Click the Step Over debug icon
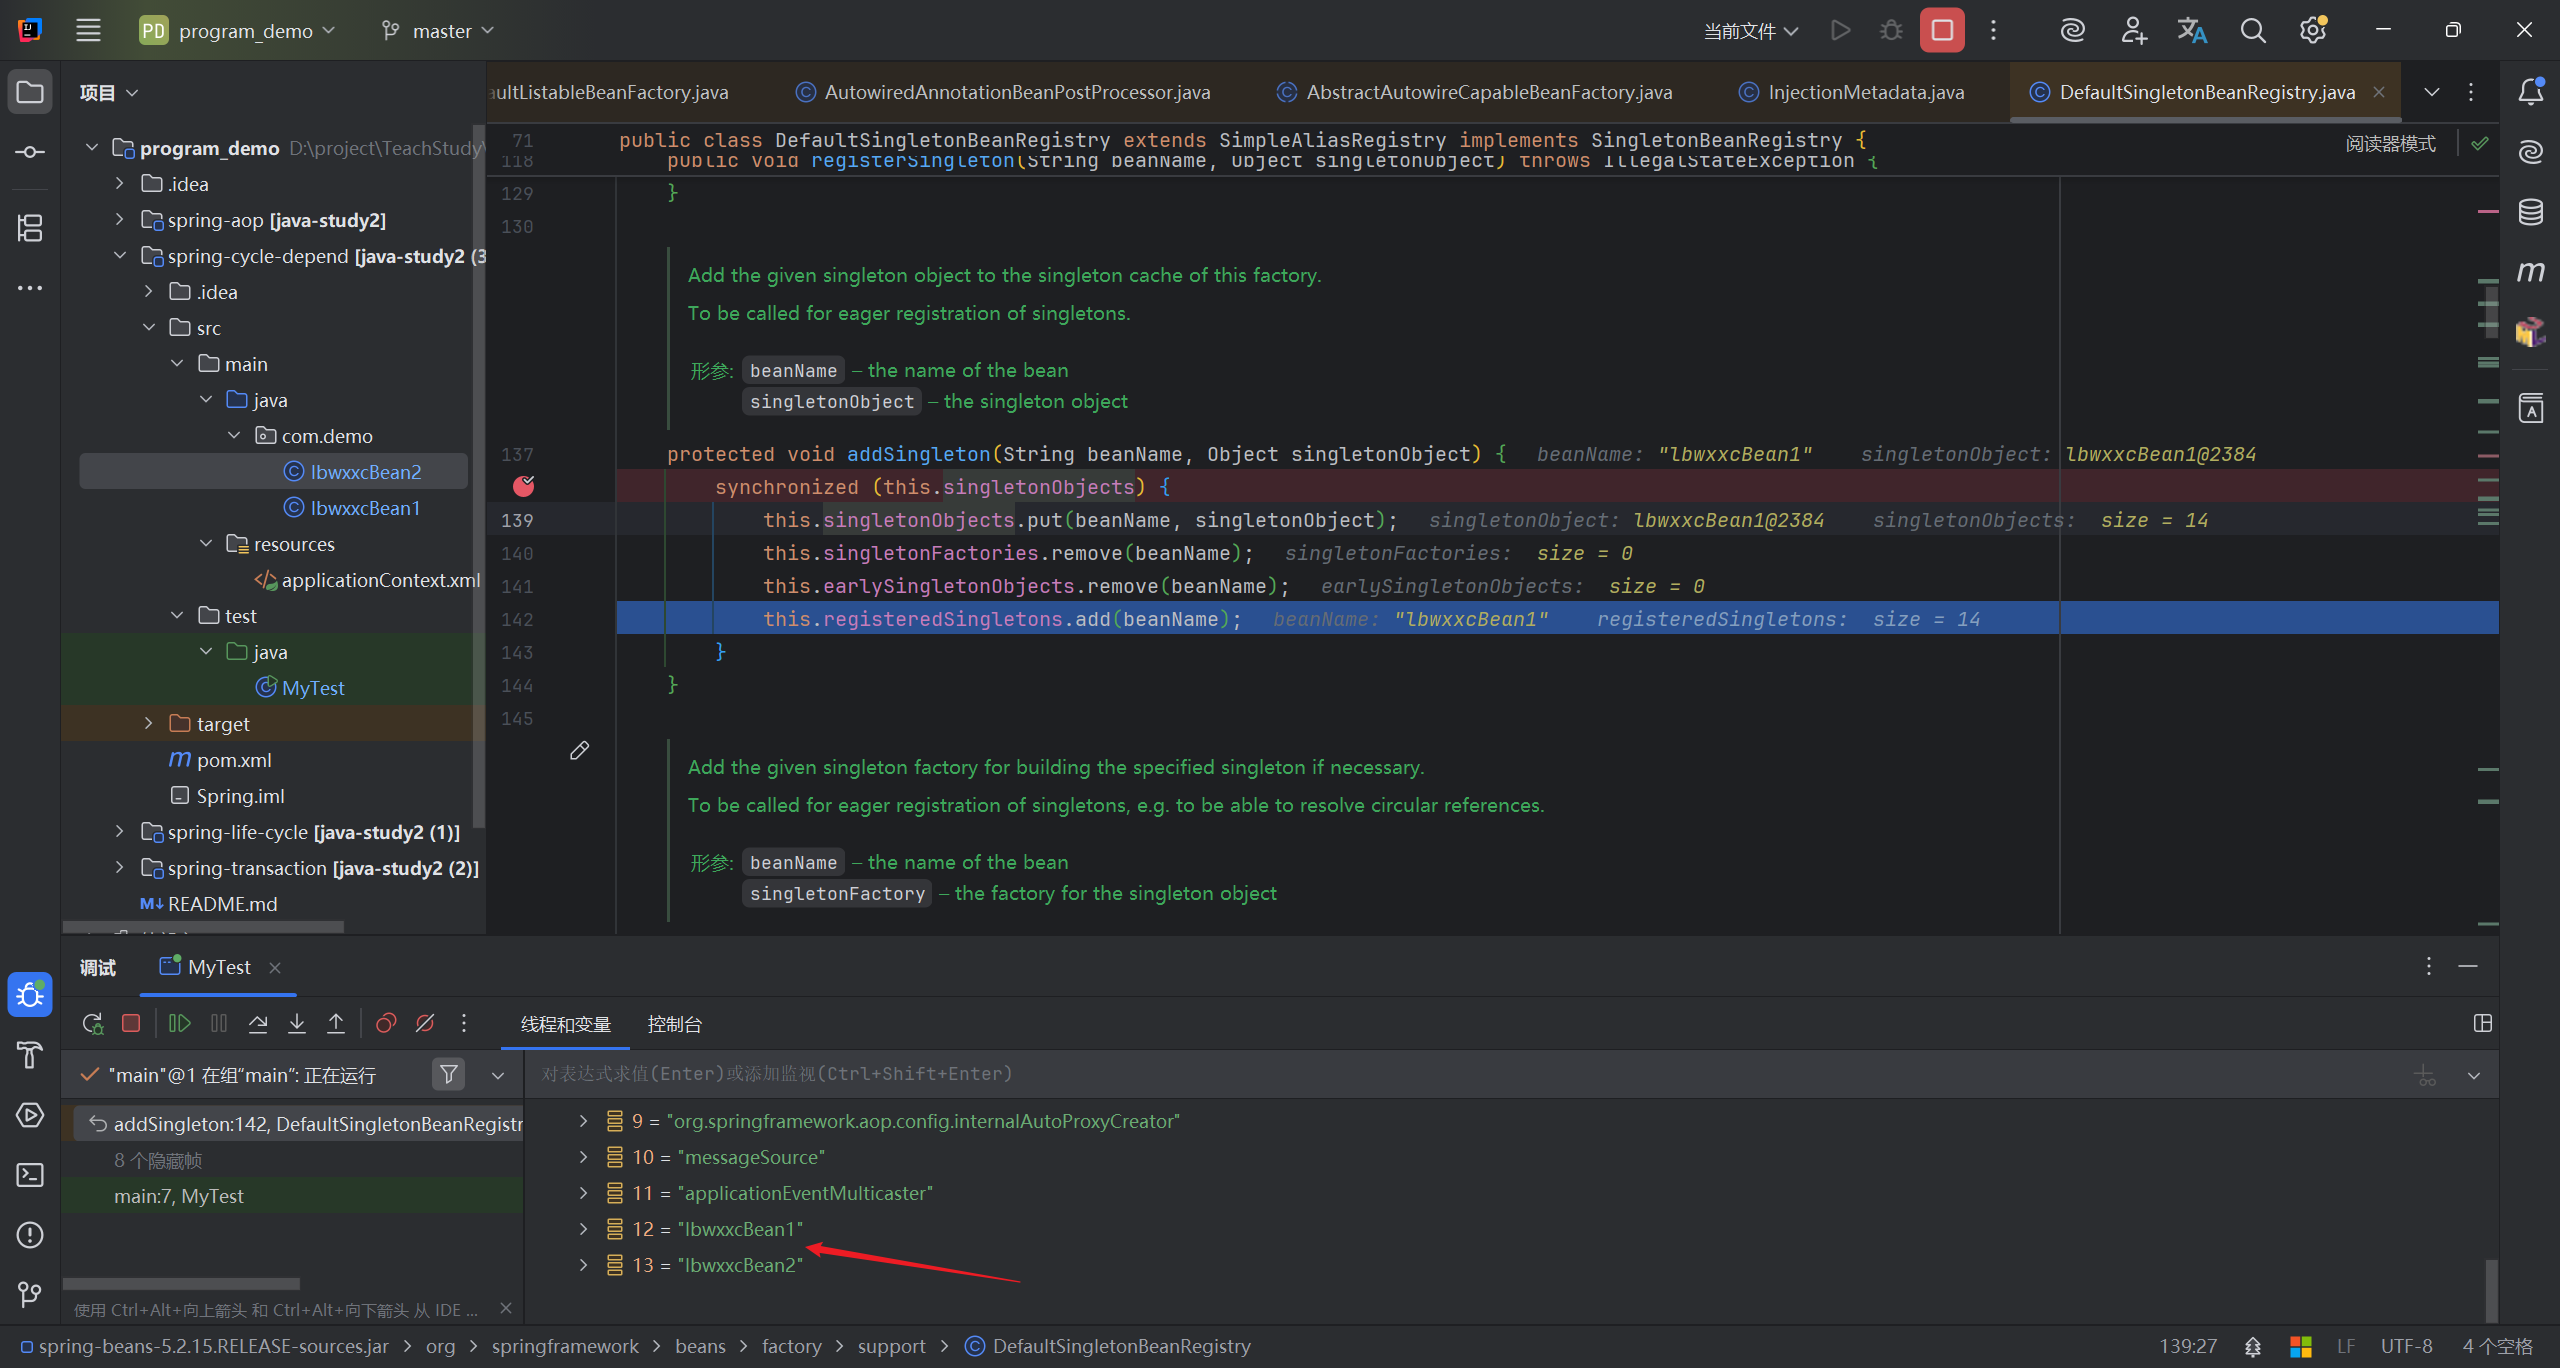2560x1368 pixels. [x=258, y=1023]
